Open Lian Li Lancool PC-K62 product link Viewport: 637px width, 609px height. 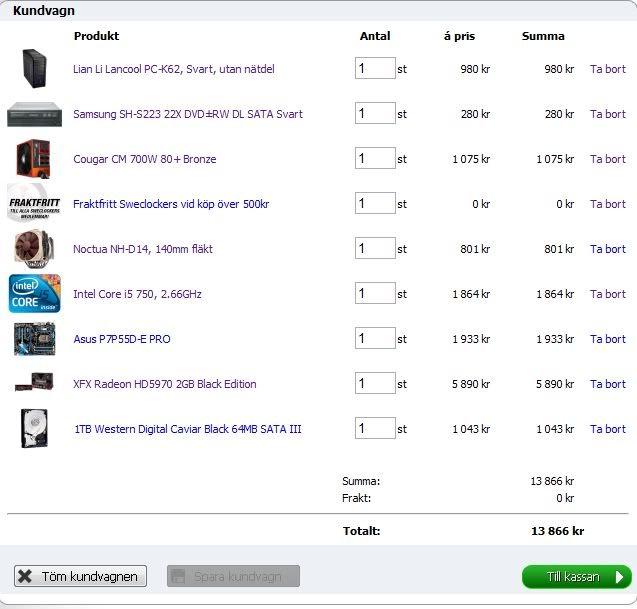point(174,69)
